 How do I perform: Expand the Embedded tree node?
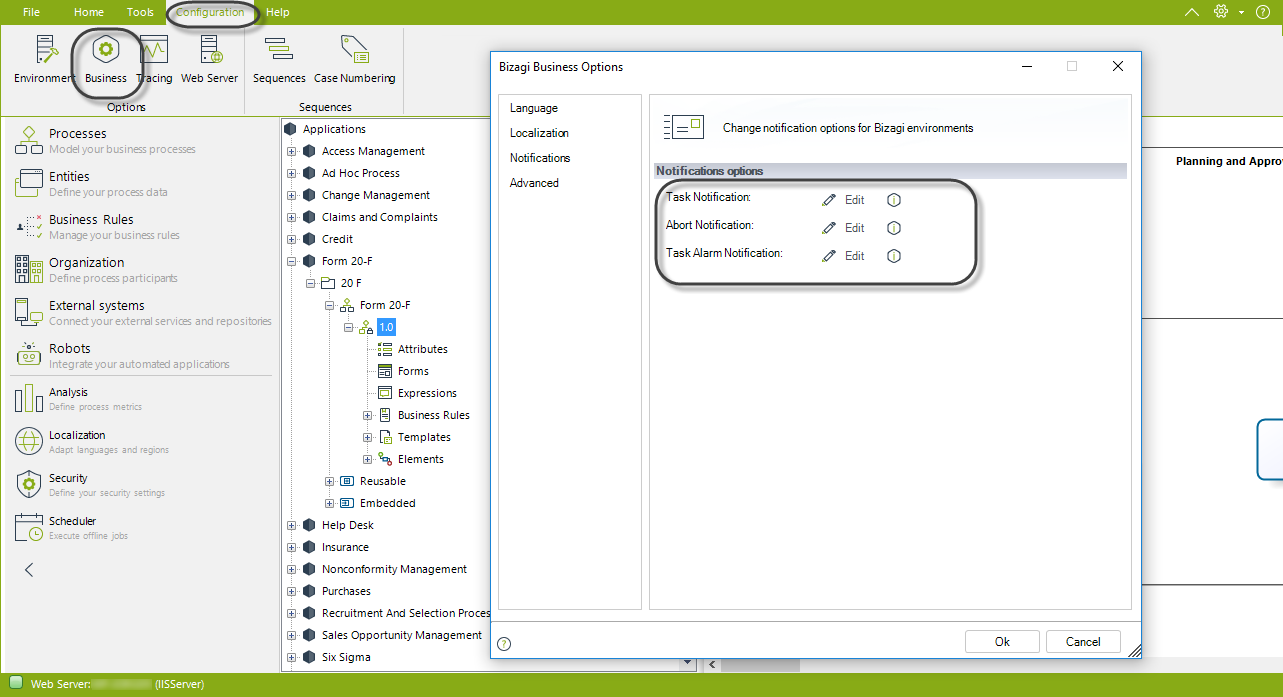point(330,504)
